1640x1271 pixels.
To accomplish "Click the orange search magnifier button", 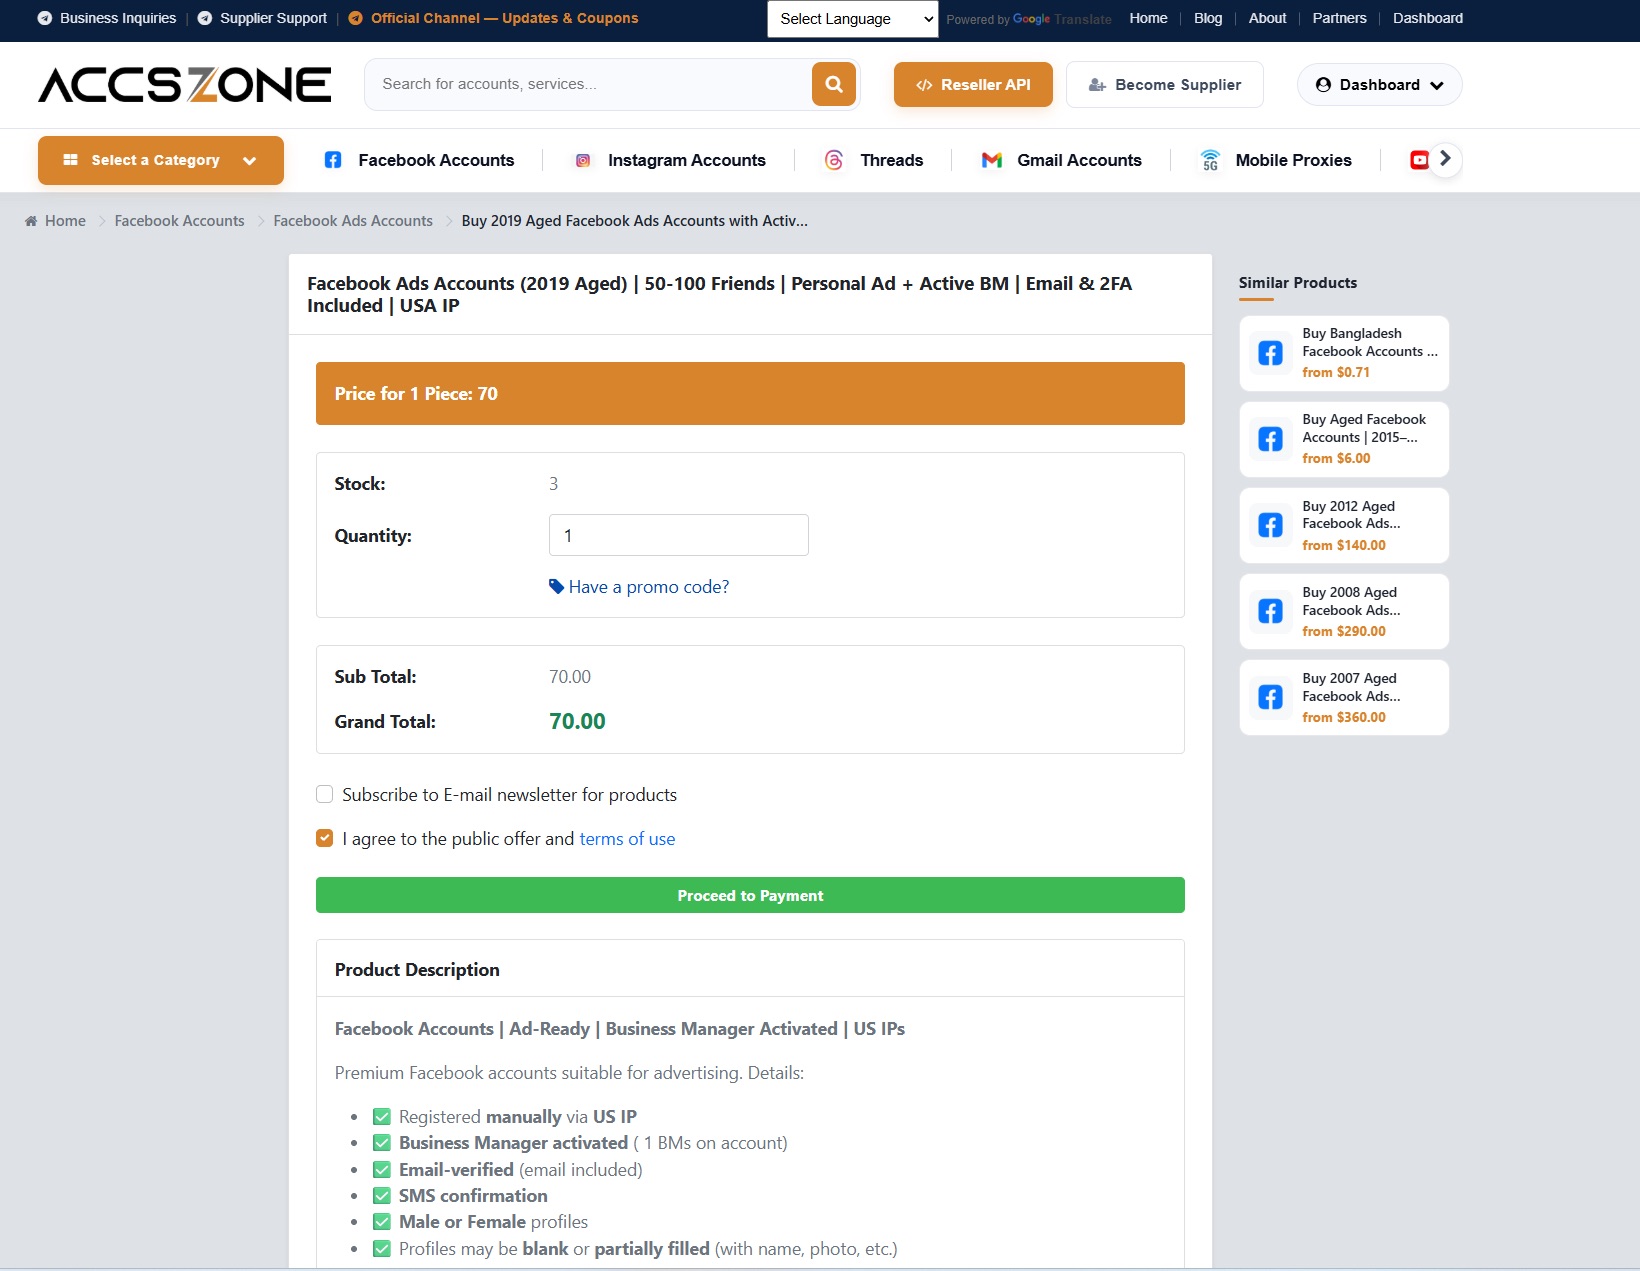I will (x=834, y=84).
